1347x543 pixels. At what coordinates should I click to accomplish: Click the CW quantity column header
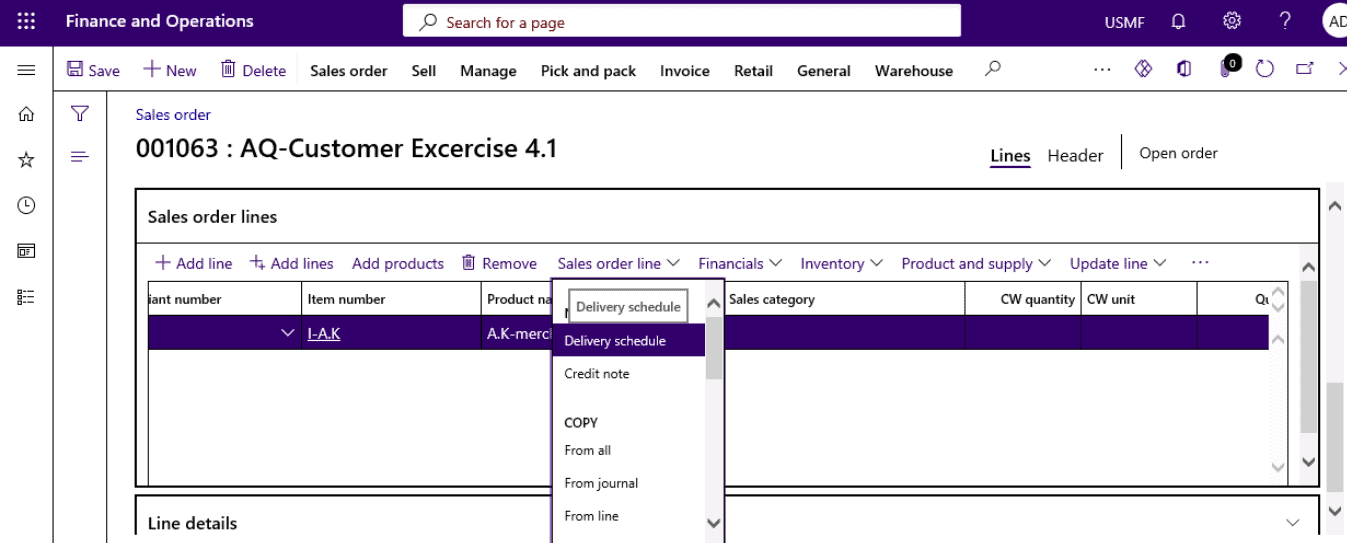(x=1023, y=299)
